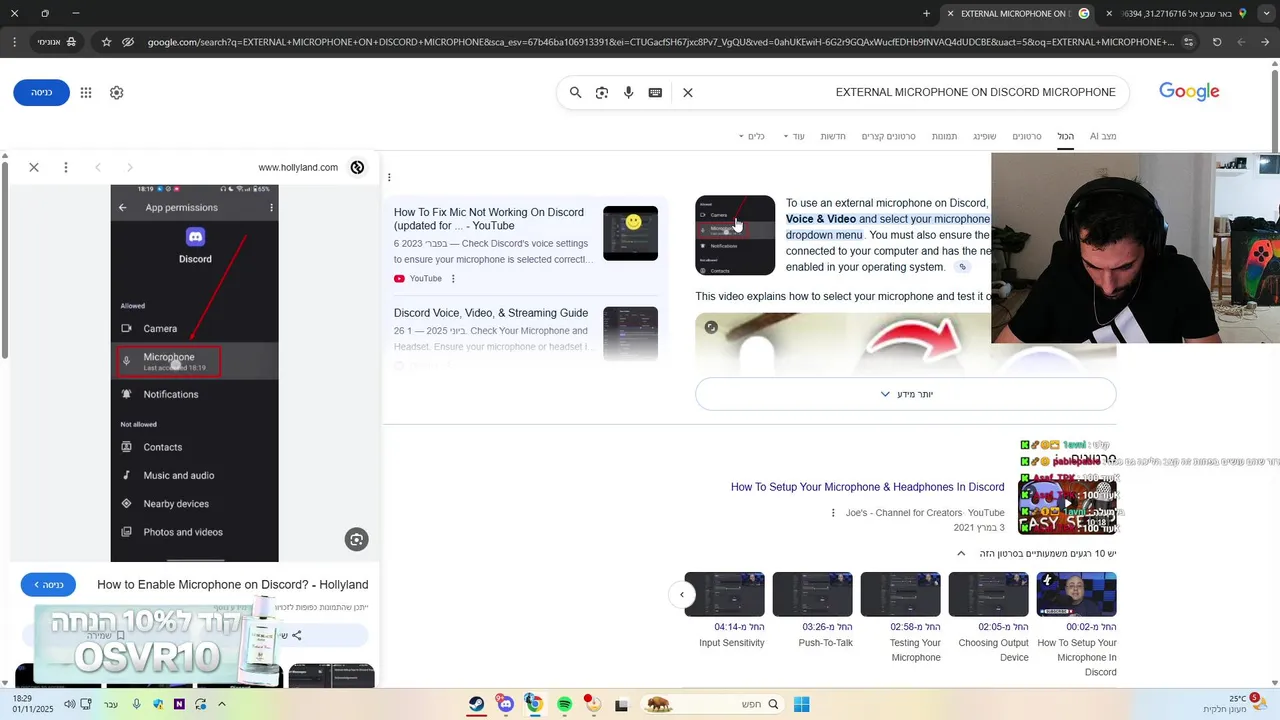Click the AI overview source link chip
Viewport: 1280px width, 720px height.
coord(962,267)
